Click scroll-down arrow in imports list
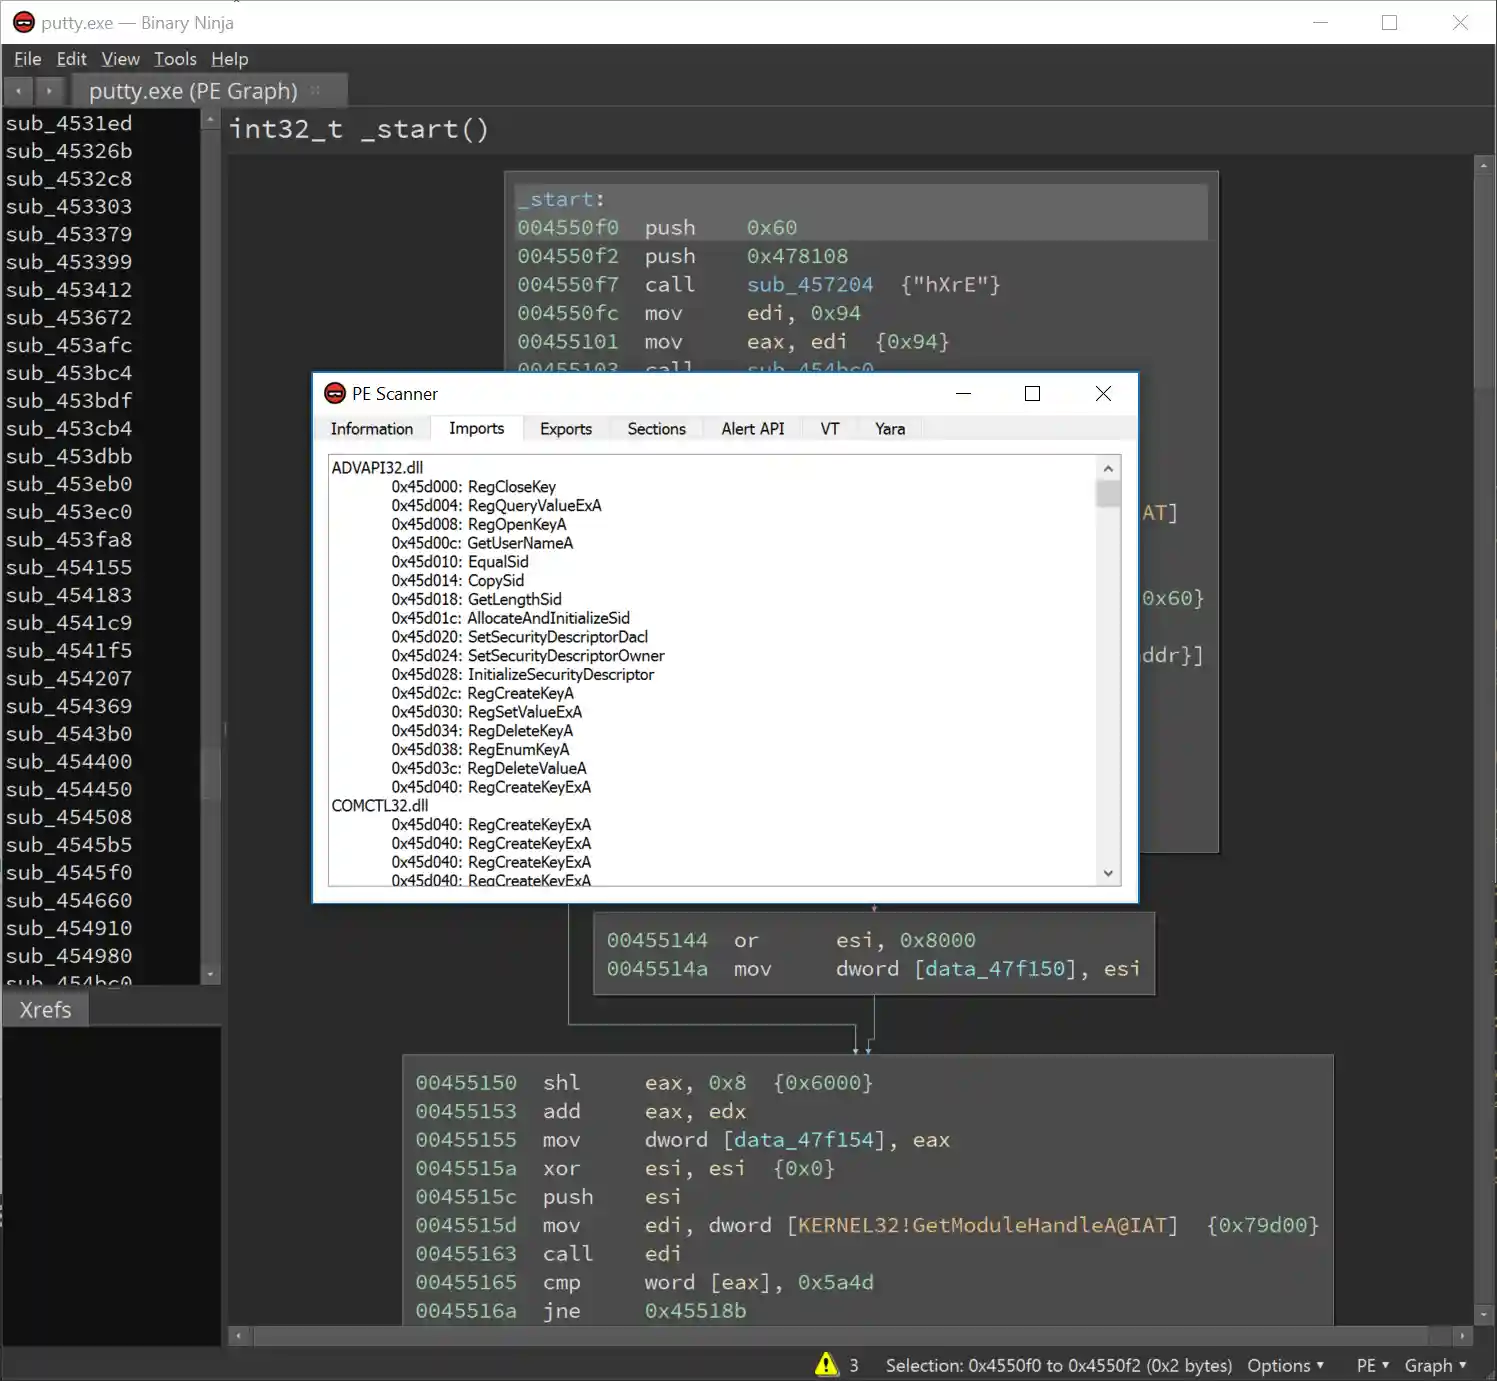The image size is (1497, 1381). tap(1108, 873)
